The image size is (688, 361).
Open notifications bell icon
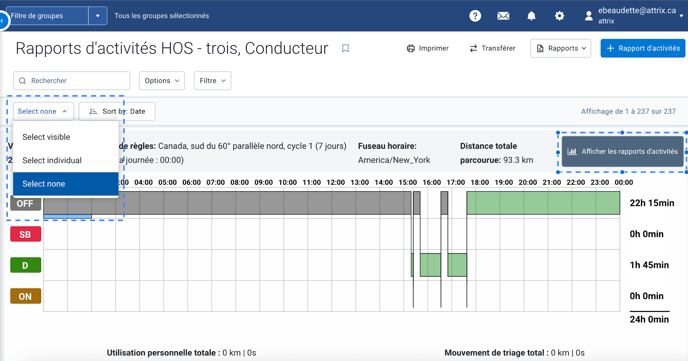[x=531, y=16]
